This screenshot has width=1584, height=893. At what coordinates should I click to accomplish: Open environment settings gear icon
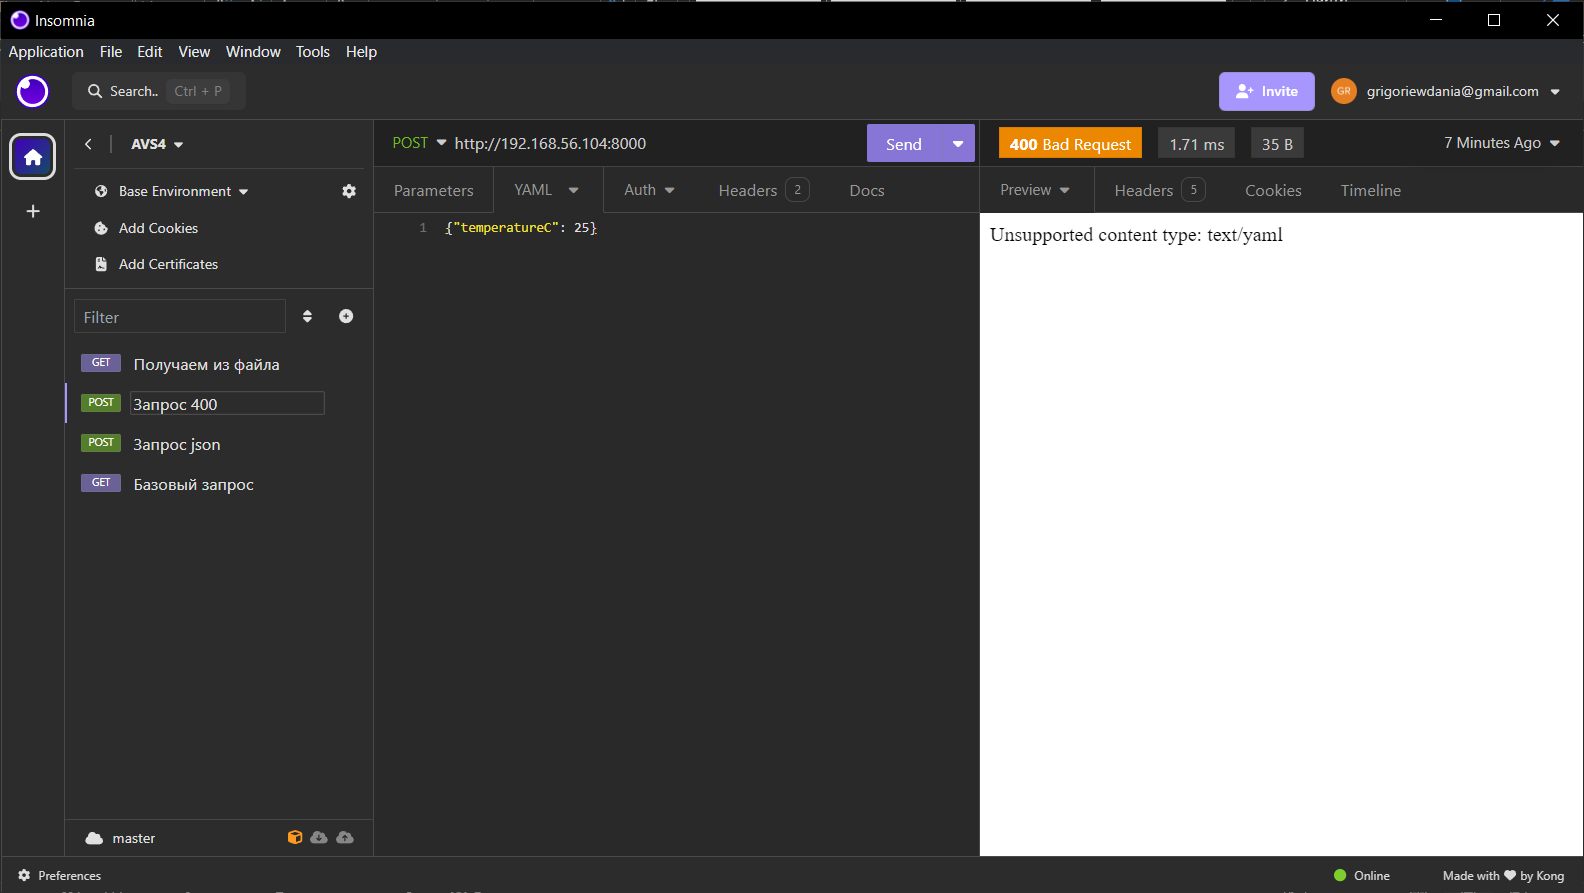pyautogui.click(x=349, y=191)
